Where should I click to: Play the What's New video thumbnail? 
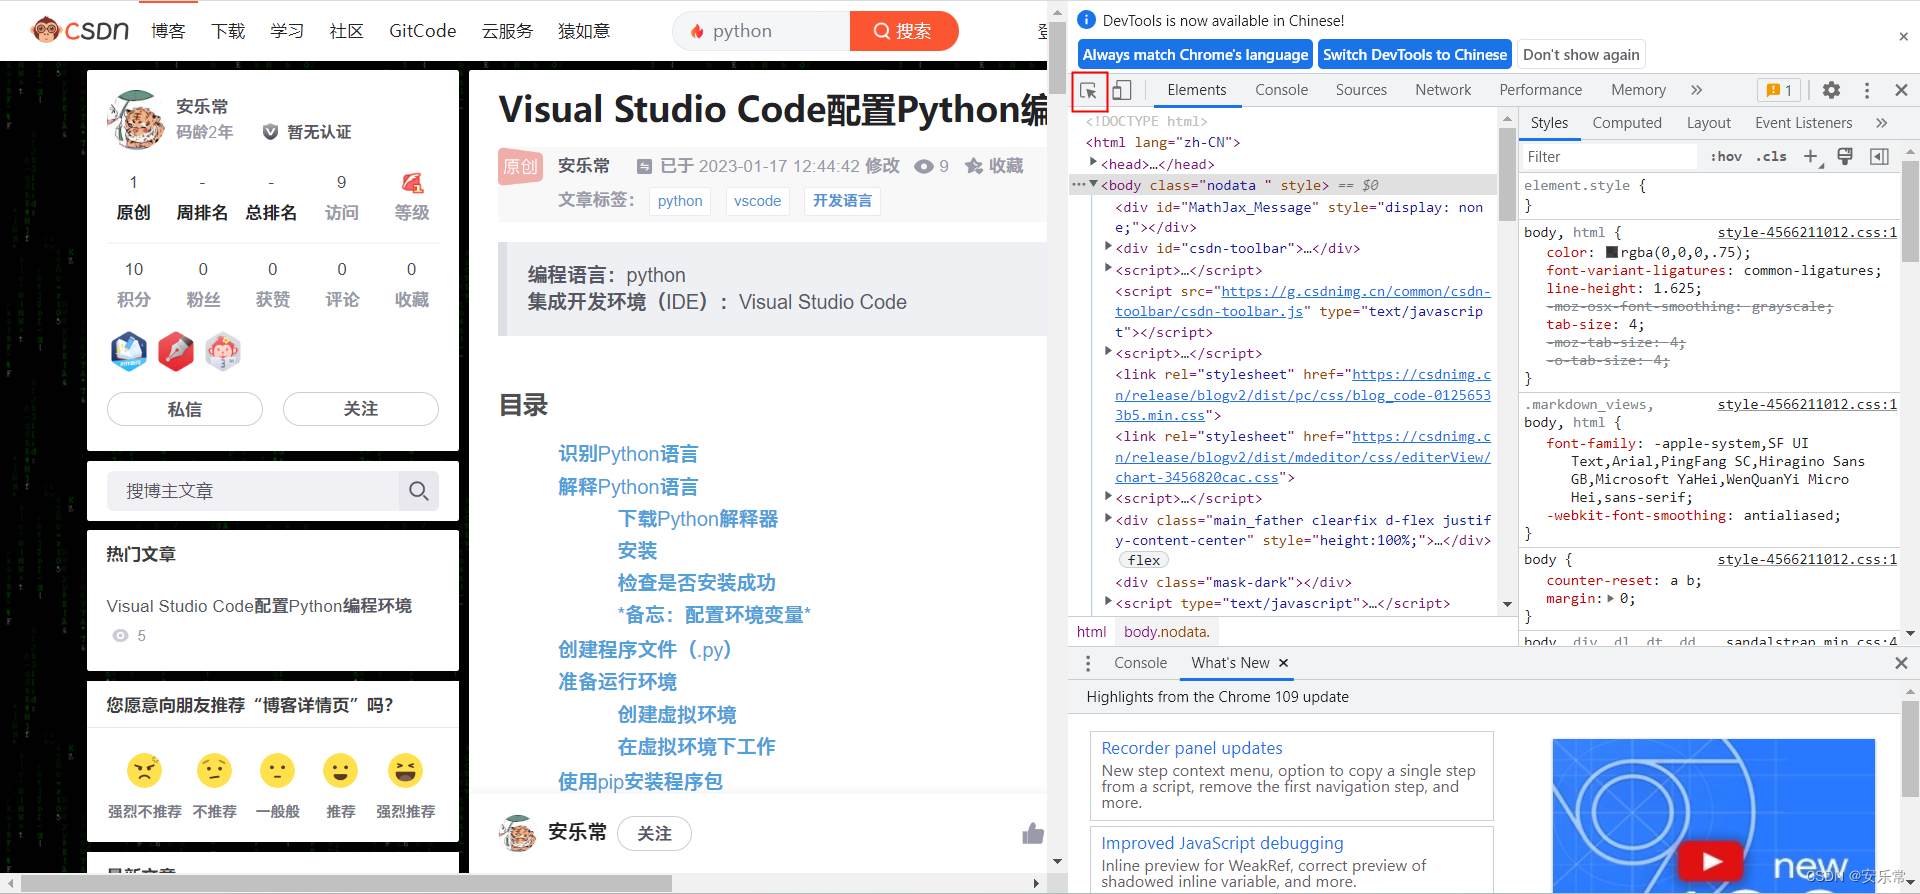(x=1710, y=861)
